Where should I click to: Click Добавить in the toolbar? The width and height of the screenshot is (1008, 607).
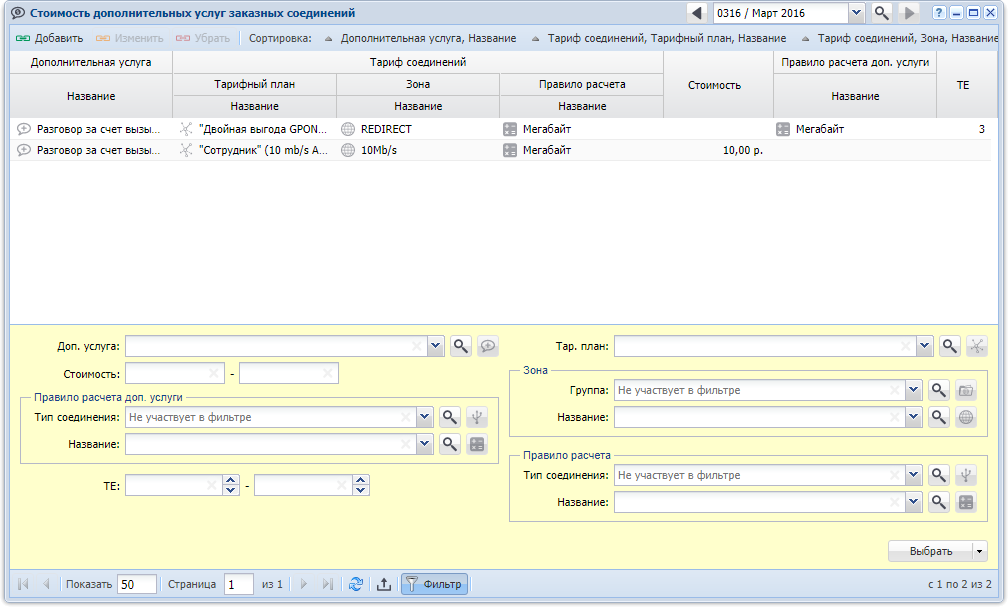point(50,39)
